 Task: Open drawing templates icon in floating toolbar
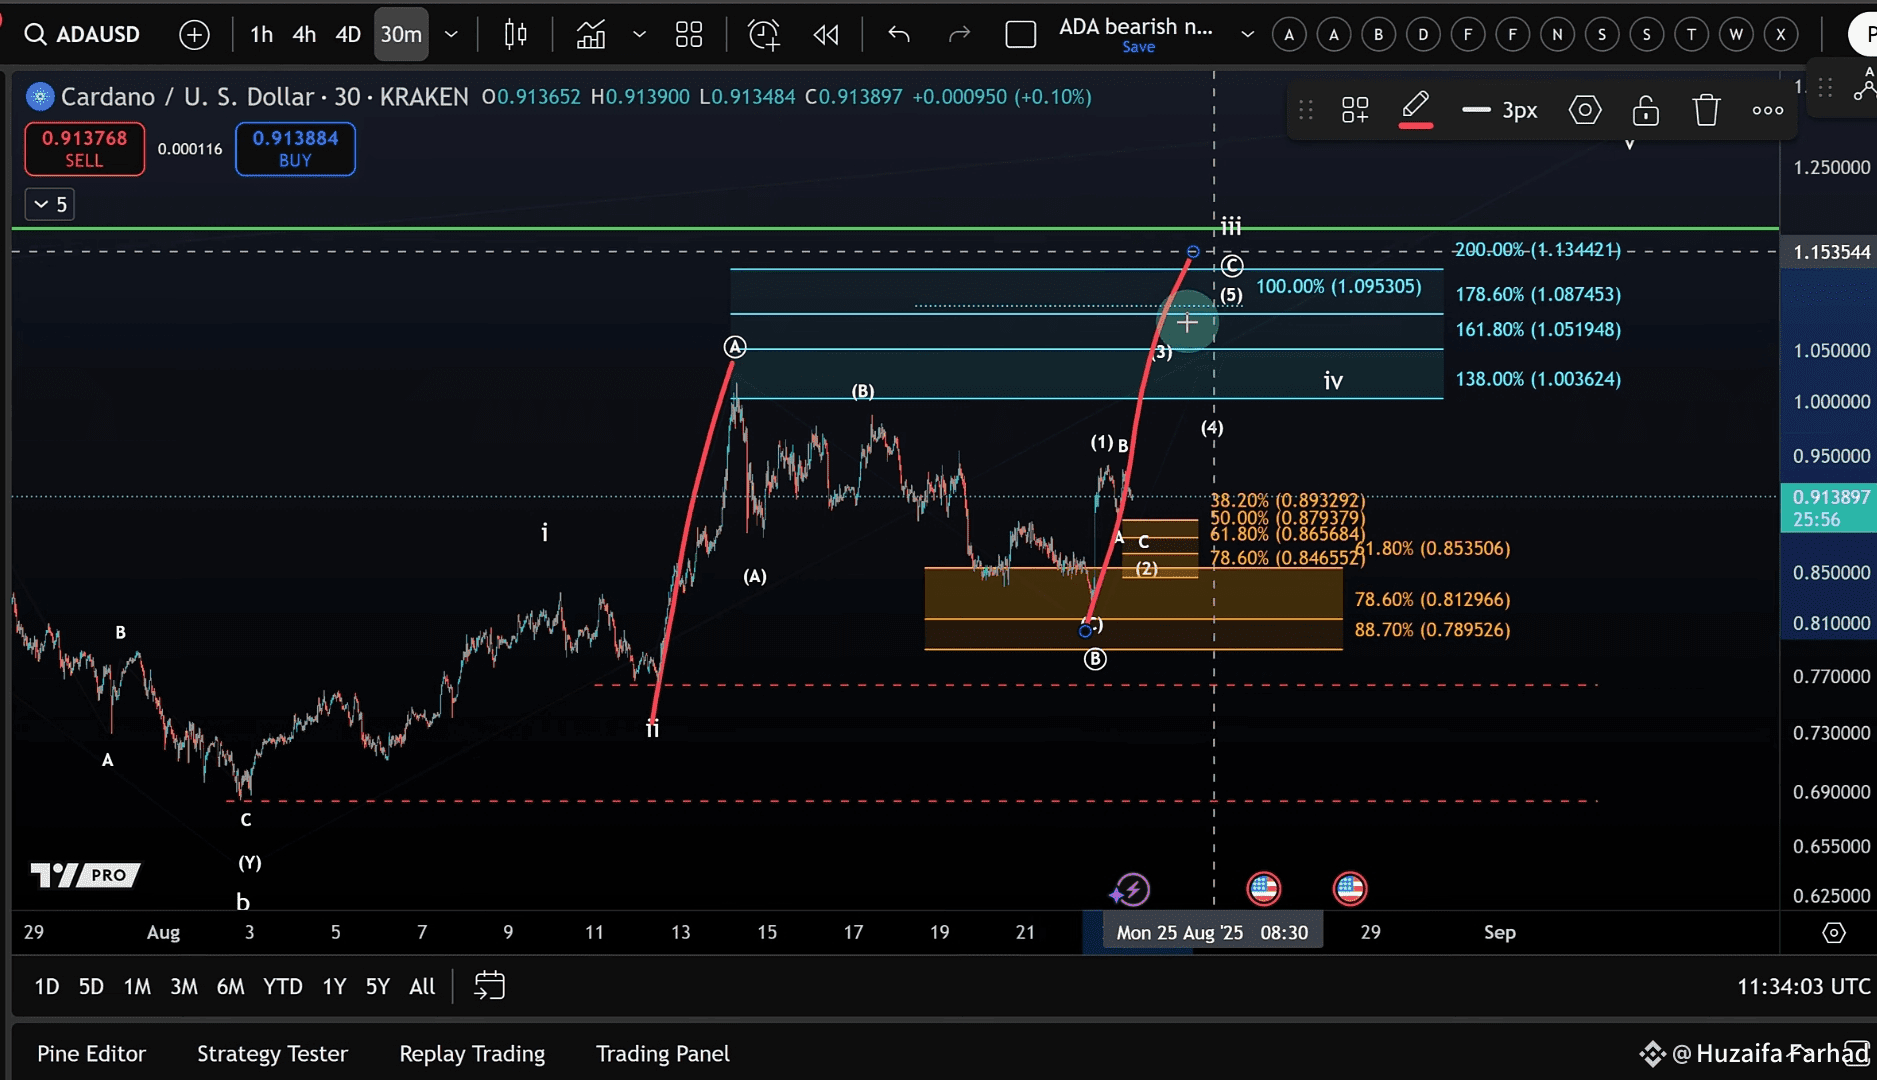coord(1355,110)
